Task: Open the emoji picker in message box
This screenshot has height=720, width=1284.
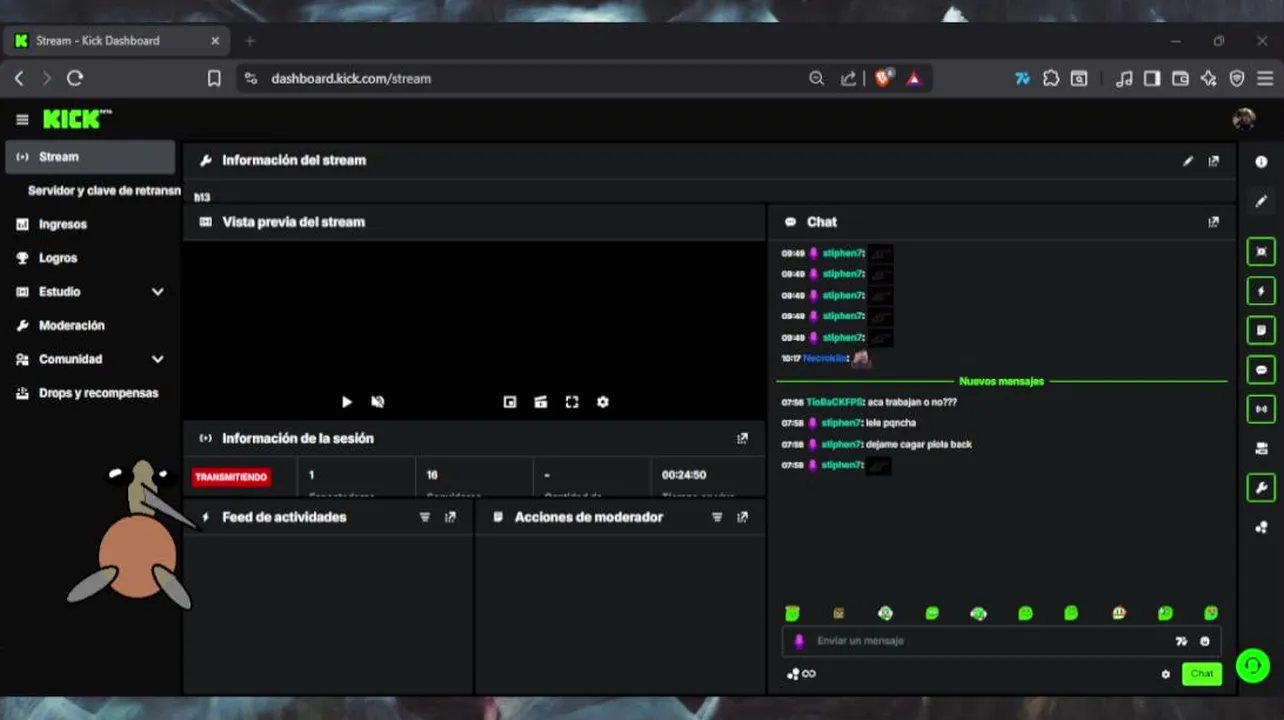Action: coord(1205,641)
